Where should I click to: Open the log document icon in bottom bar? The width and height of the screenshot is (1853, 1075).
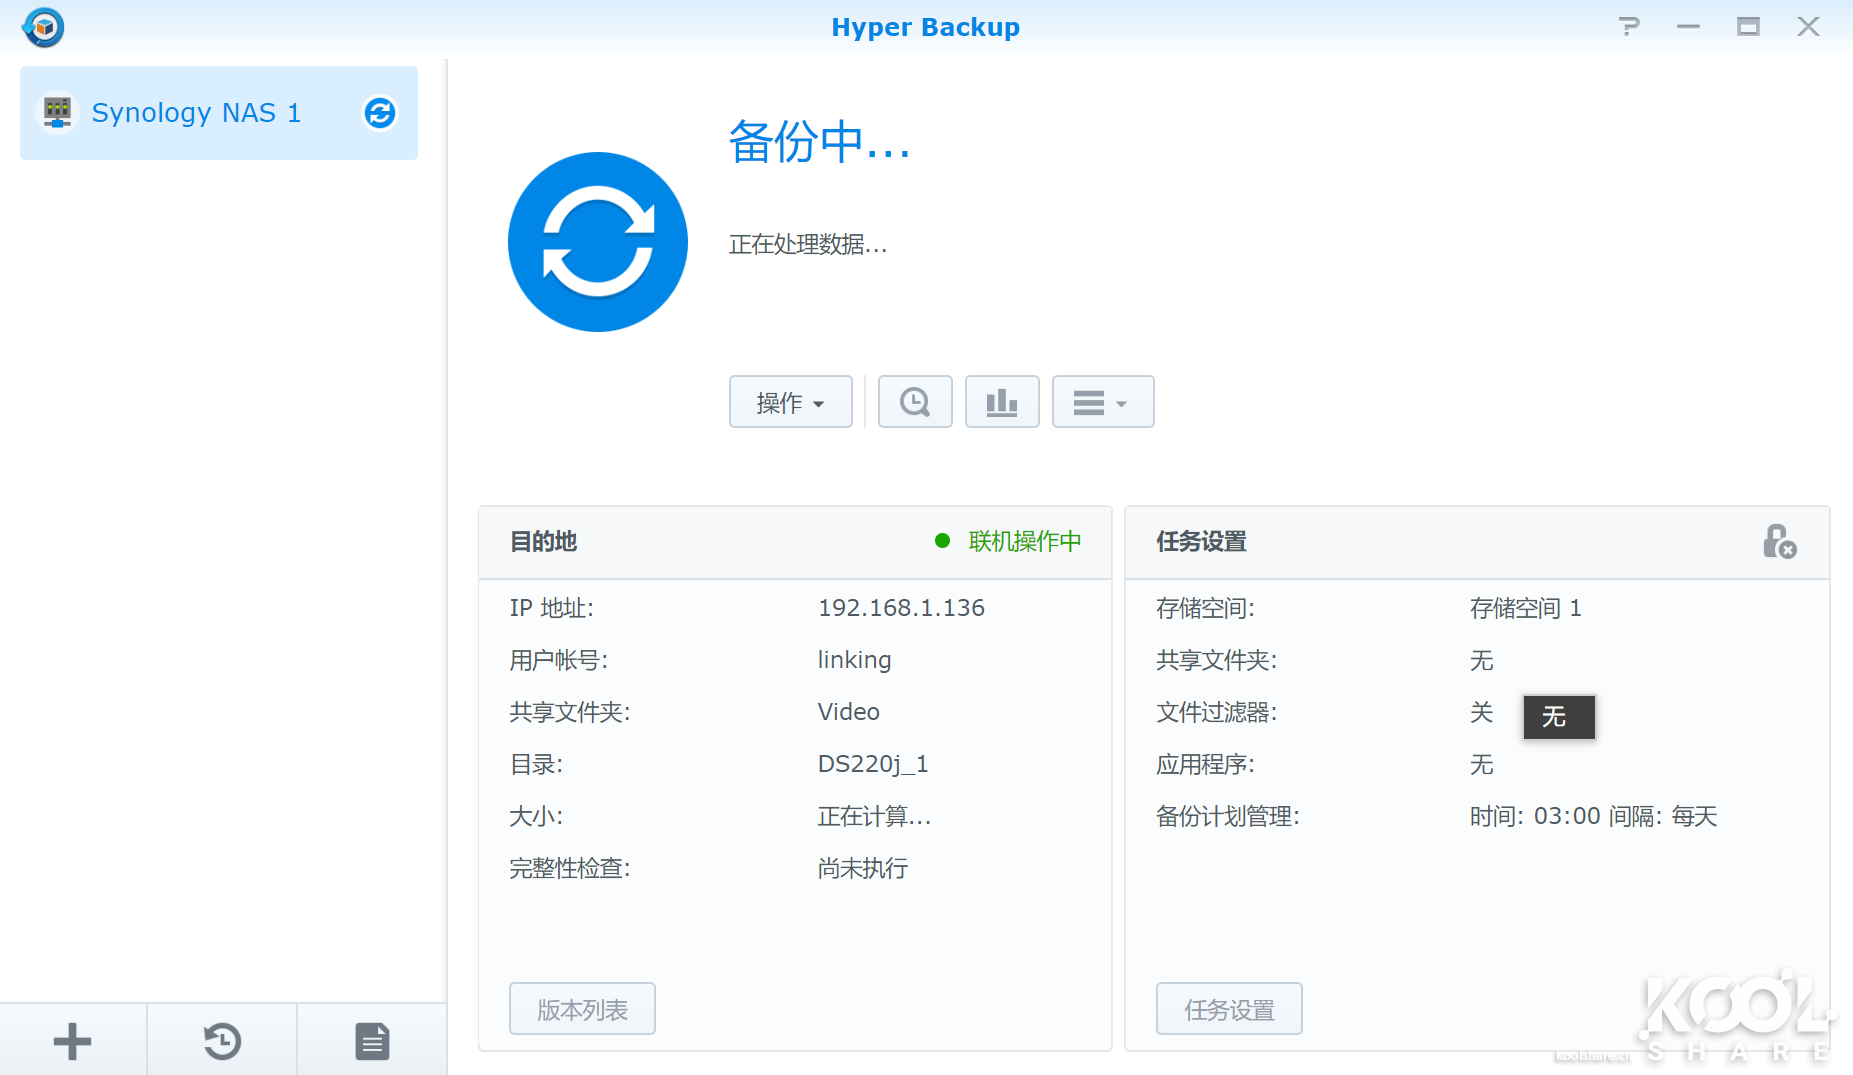coord(372,1041)
